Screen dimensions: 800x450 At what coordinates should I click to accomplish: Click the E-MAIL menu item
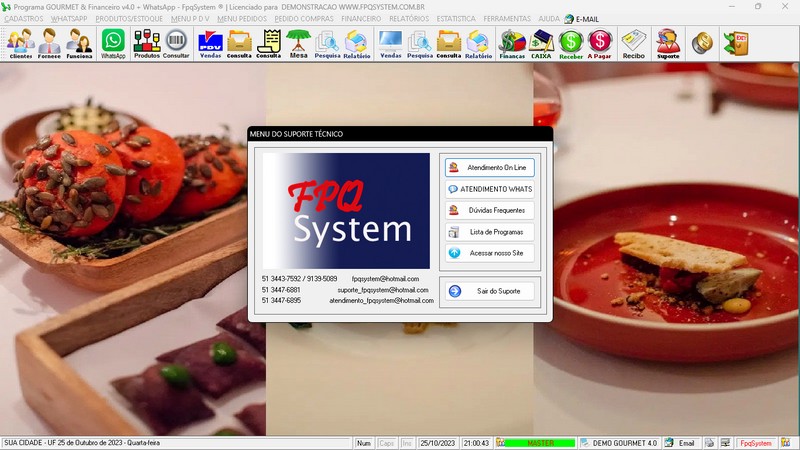(x=582, y=19)
